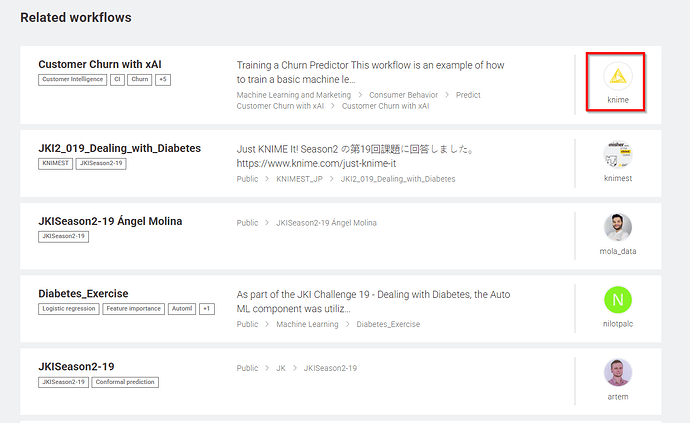Open JKISeason2-19 Ángel Molina workflow
Viewport: 690px width, 423px height.
click(x=110, y=221)
